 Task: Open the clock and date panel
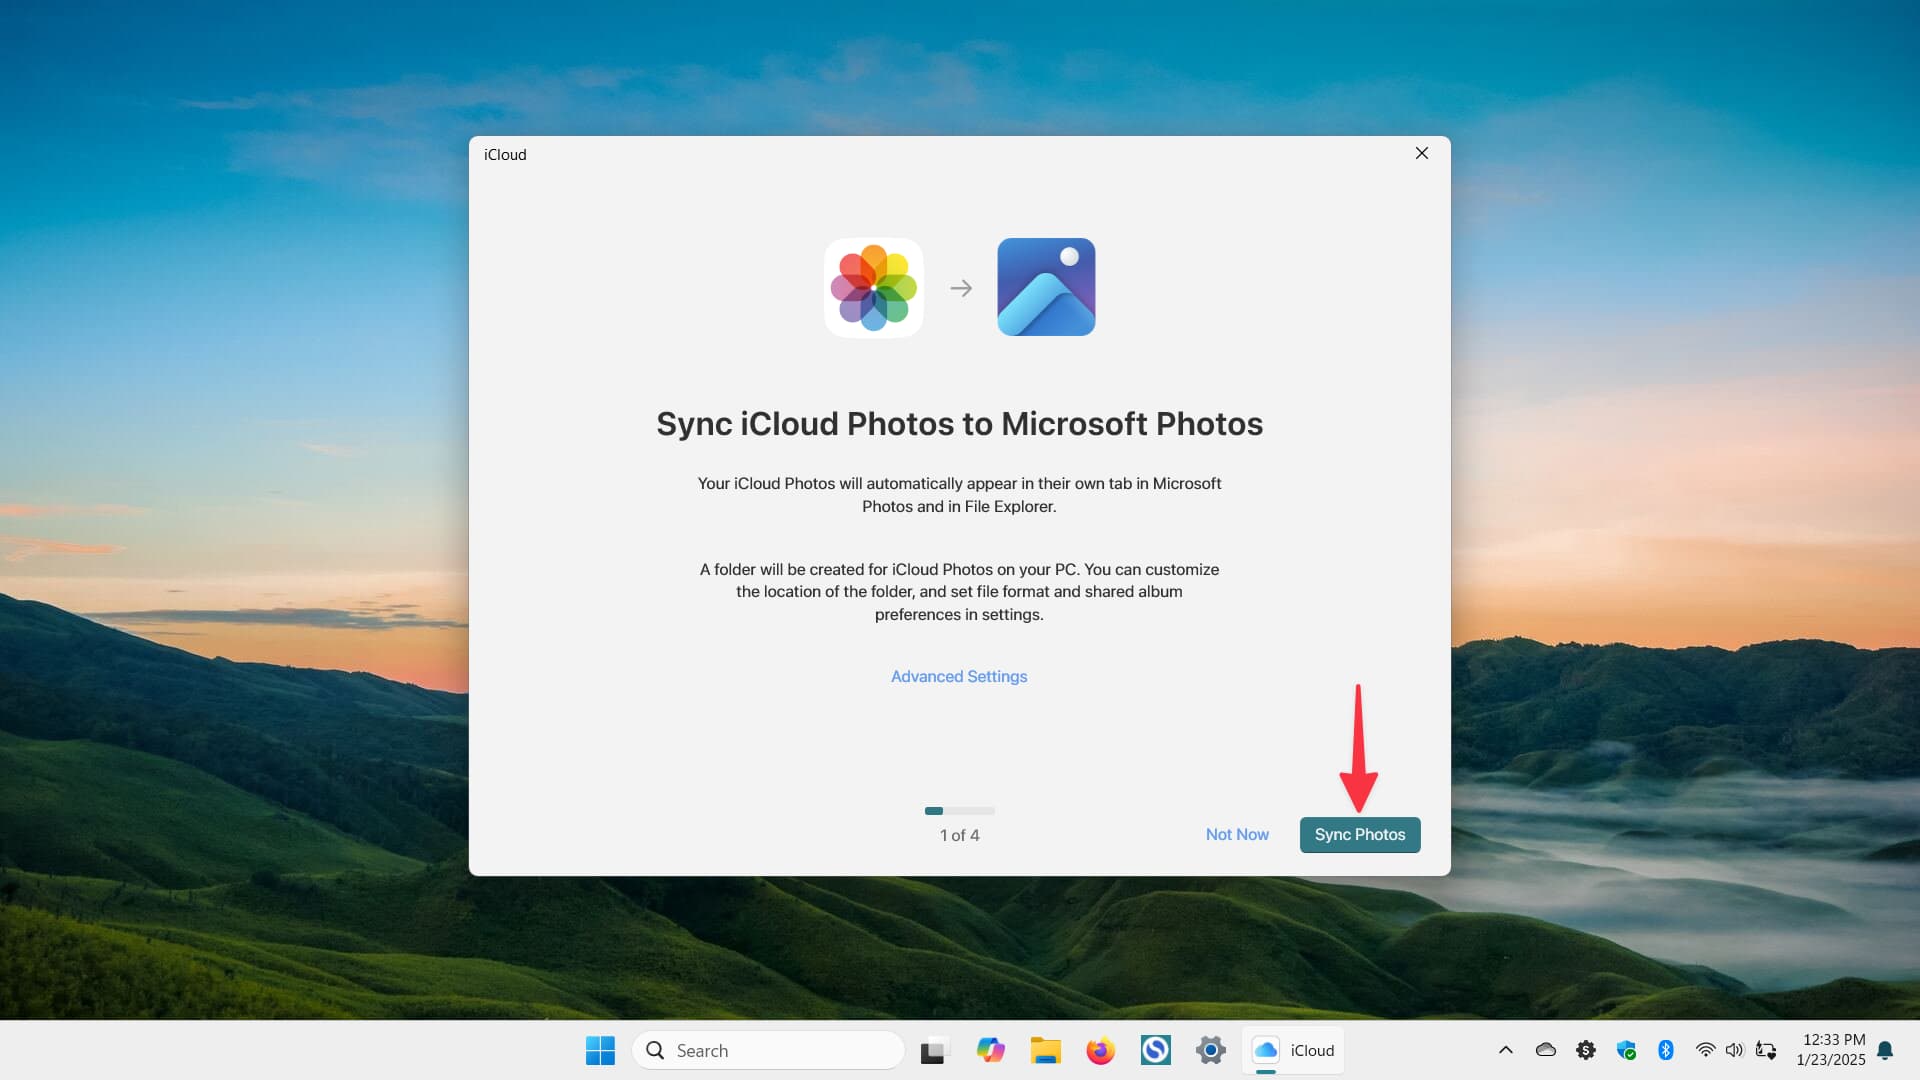tap(1830, 1050)
